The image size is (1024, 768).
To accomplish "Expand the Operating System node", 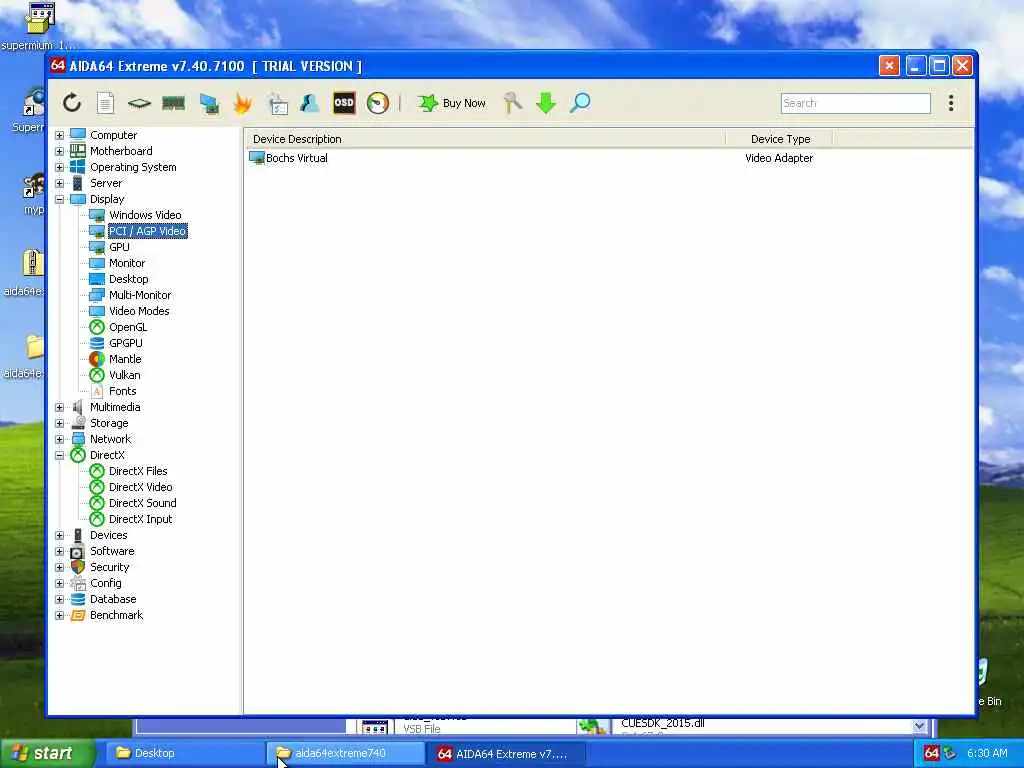I will tap(59, 167).
